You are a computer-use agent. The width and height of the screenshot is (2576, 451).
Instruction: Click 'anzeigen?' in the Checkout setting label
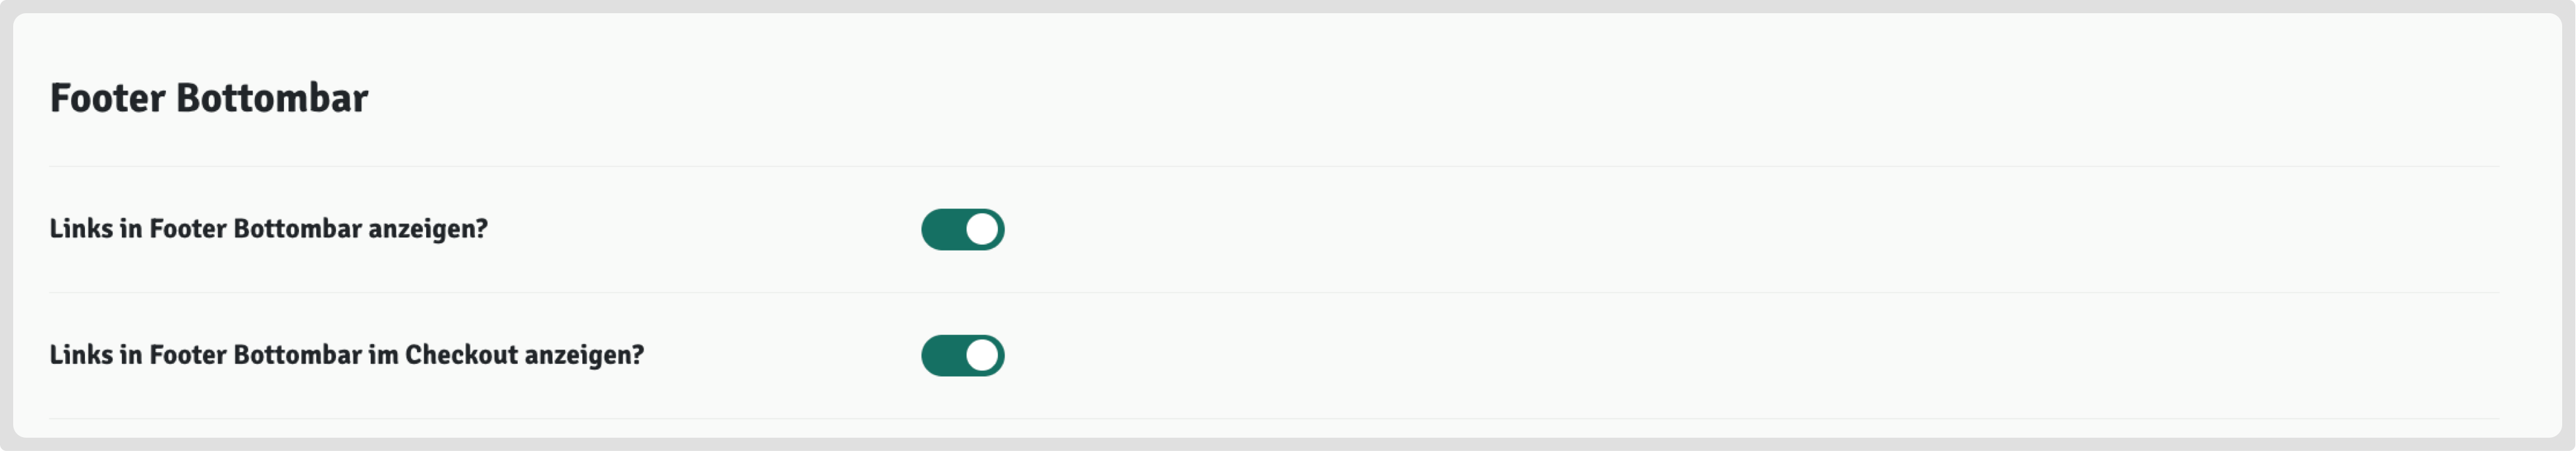tap(584, 355)
